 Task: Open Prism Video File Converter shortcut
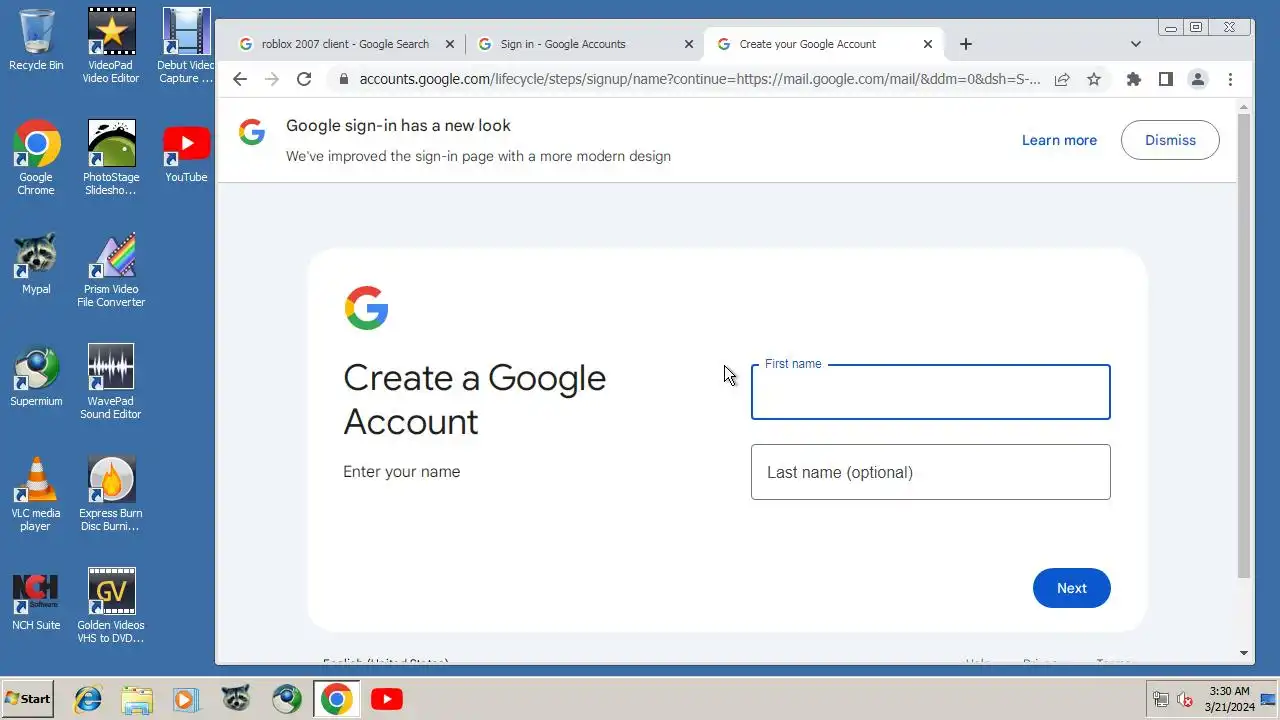click(111, 269)
